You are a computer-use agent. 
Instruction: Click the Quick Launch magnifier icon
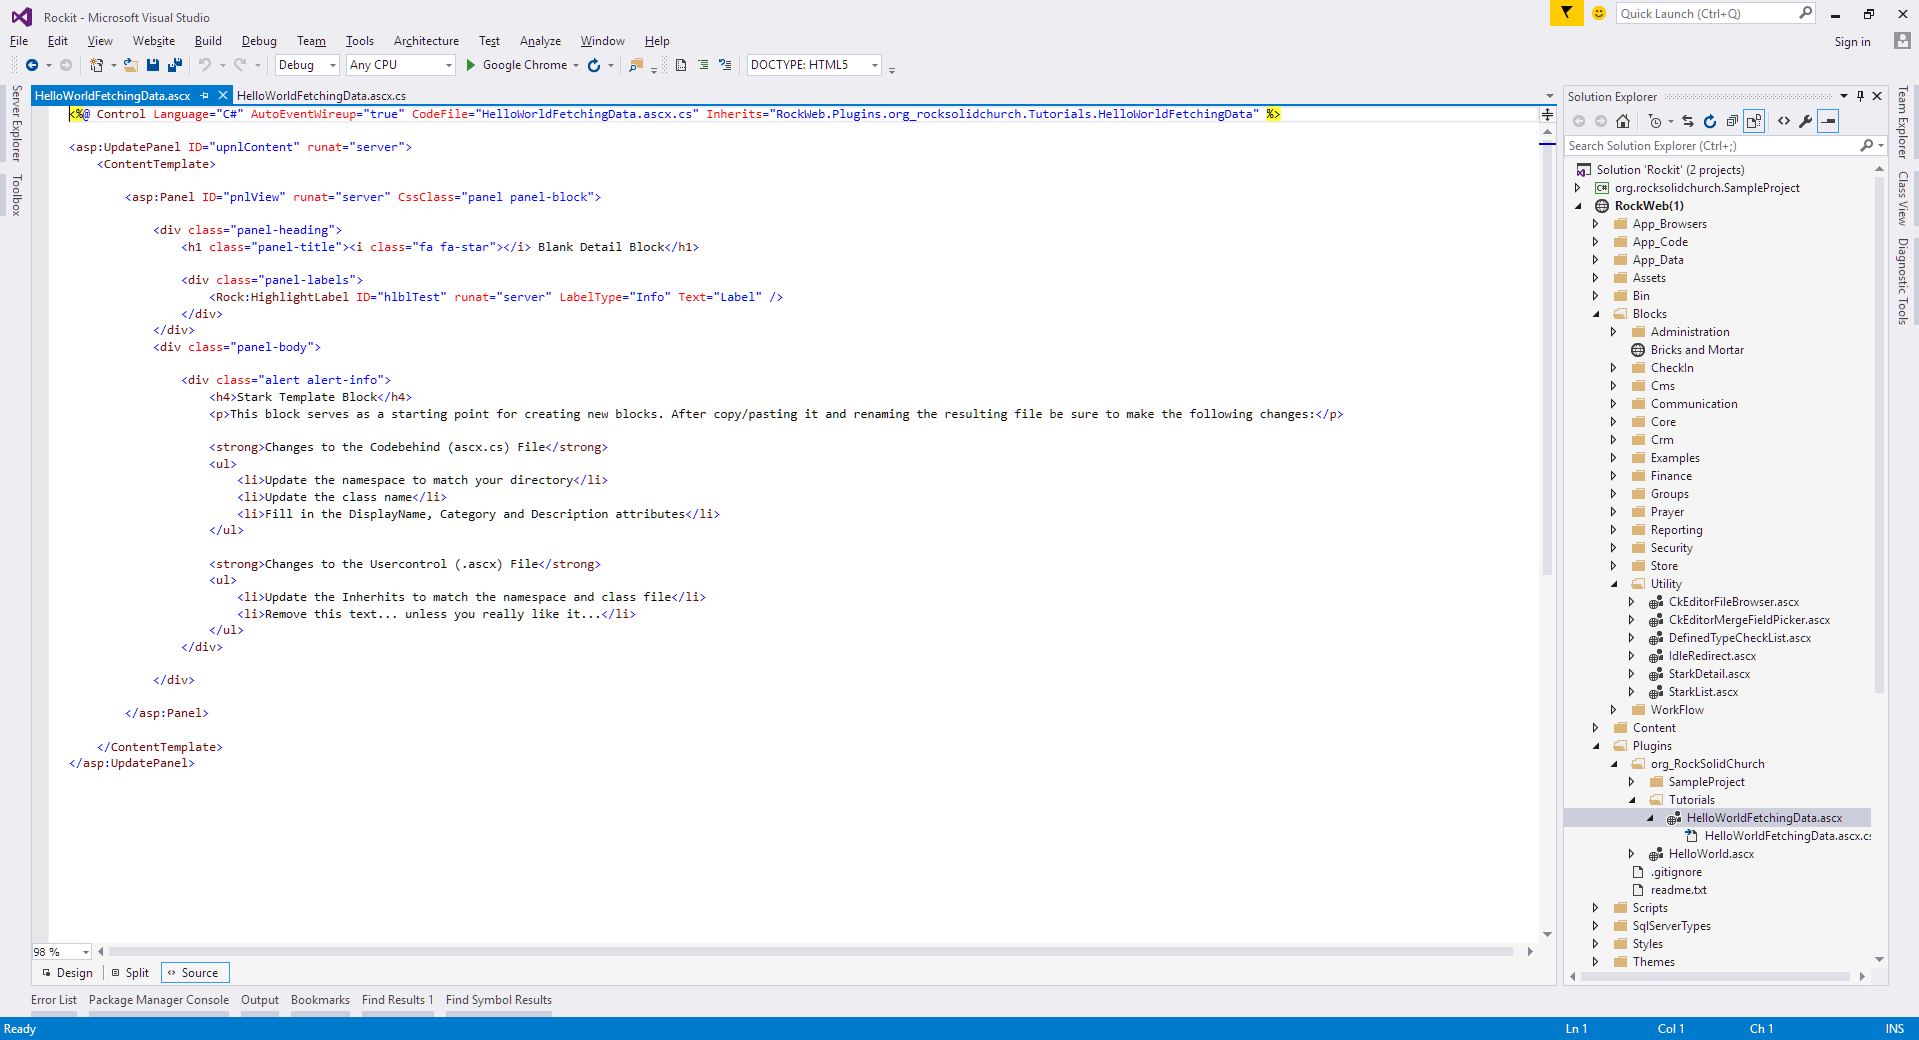1805,13
